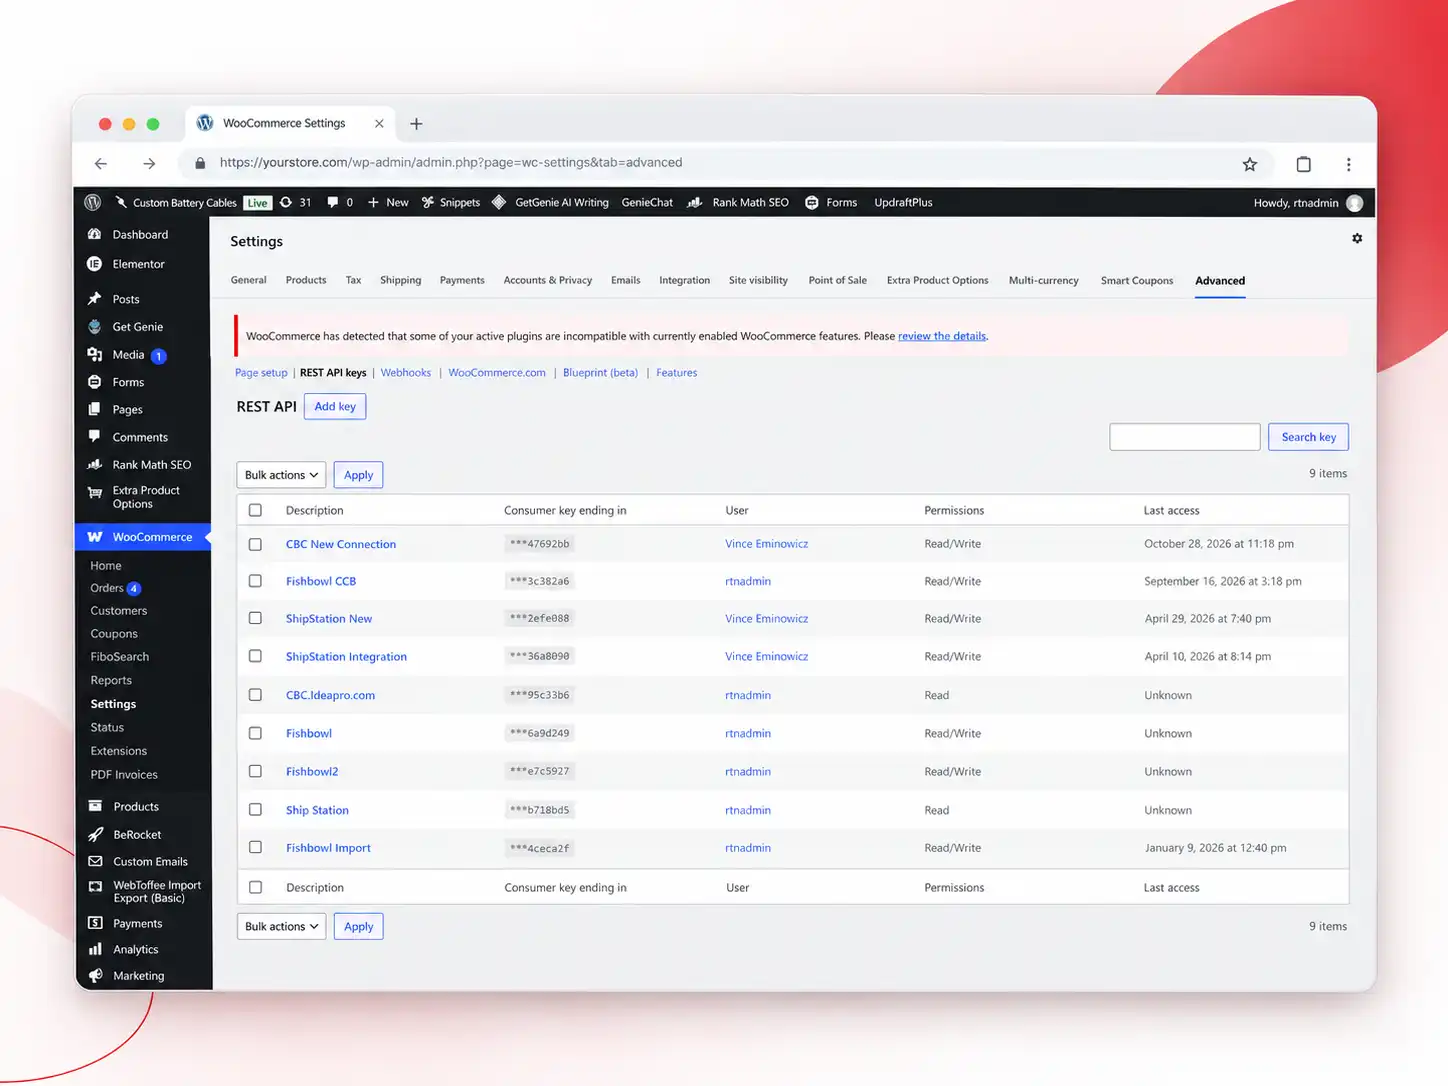Image resolution: width=1448 pixels, height=1086 pixels.
Task: Check the CBC New Connection row checkbox
Action: pyautogui.click(x=255, y=545)
